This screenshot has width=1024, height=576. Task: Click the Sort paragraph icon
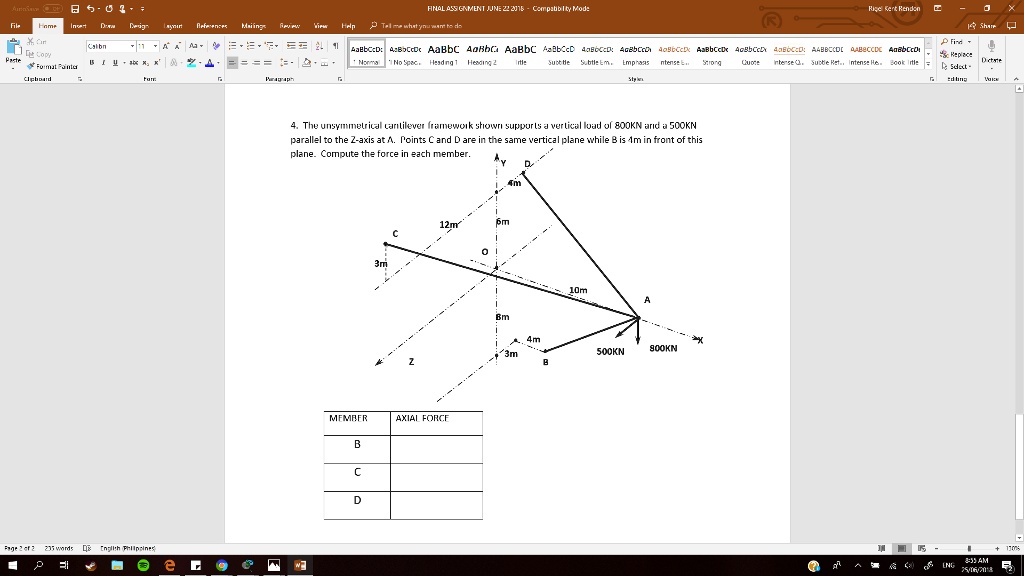319,46
